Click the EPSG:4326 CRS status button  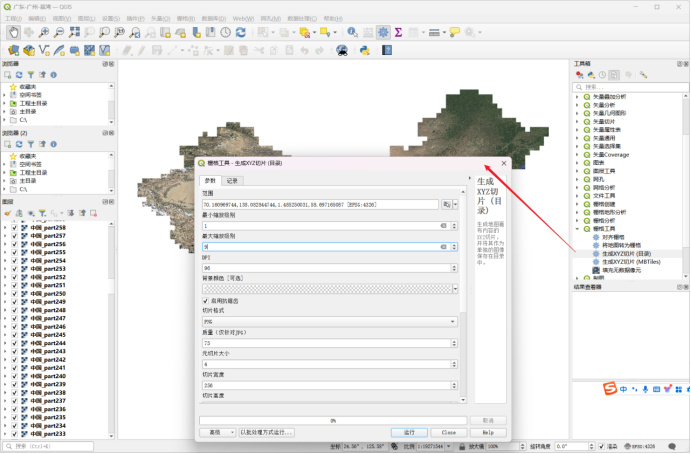click(x=640, y=447)
